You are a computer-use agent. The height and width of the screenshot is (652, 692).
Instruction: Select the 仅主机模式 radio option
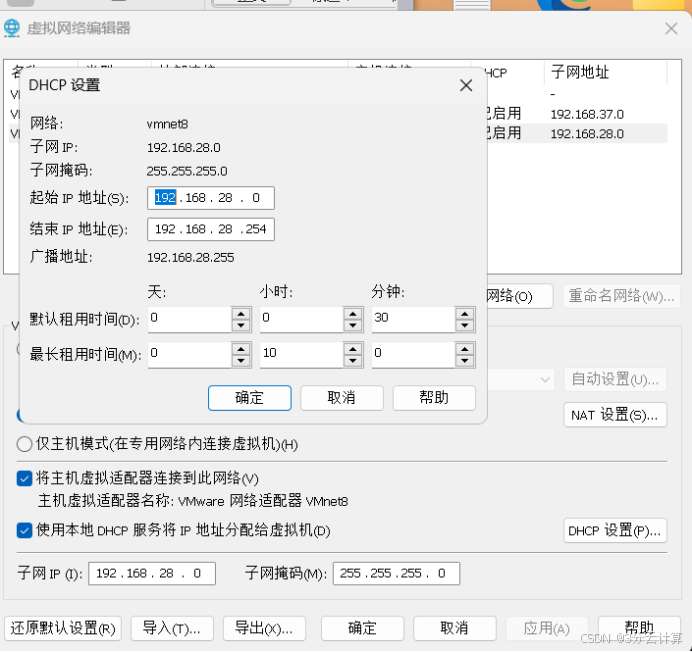25,444
